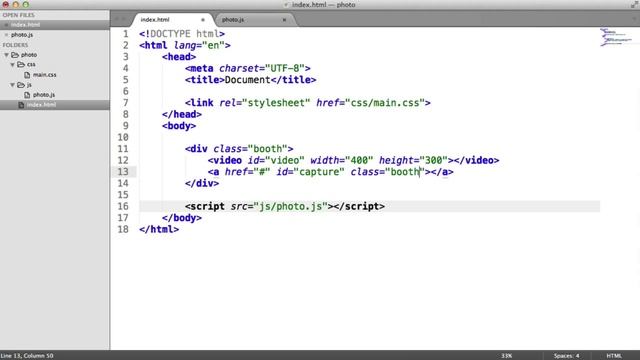Toggle full screen arrows in title bar
Viewport: 640px width, 360px height.
[x=634, y=4]
